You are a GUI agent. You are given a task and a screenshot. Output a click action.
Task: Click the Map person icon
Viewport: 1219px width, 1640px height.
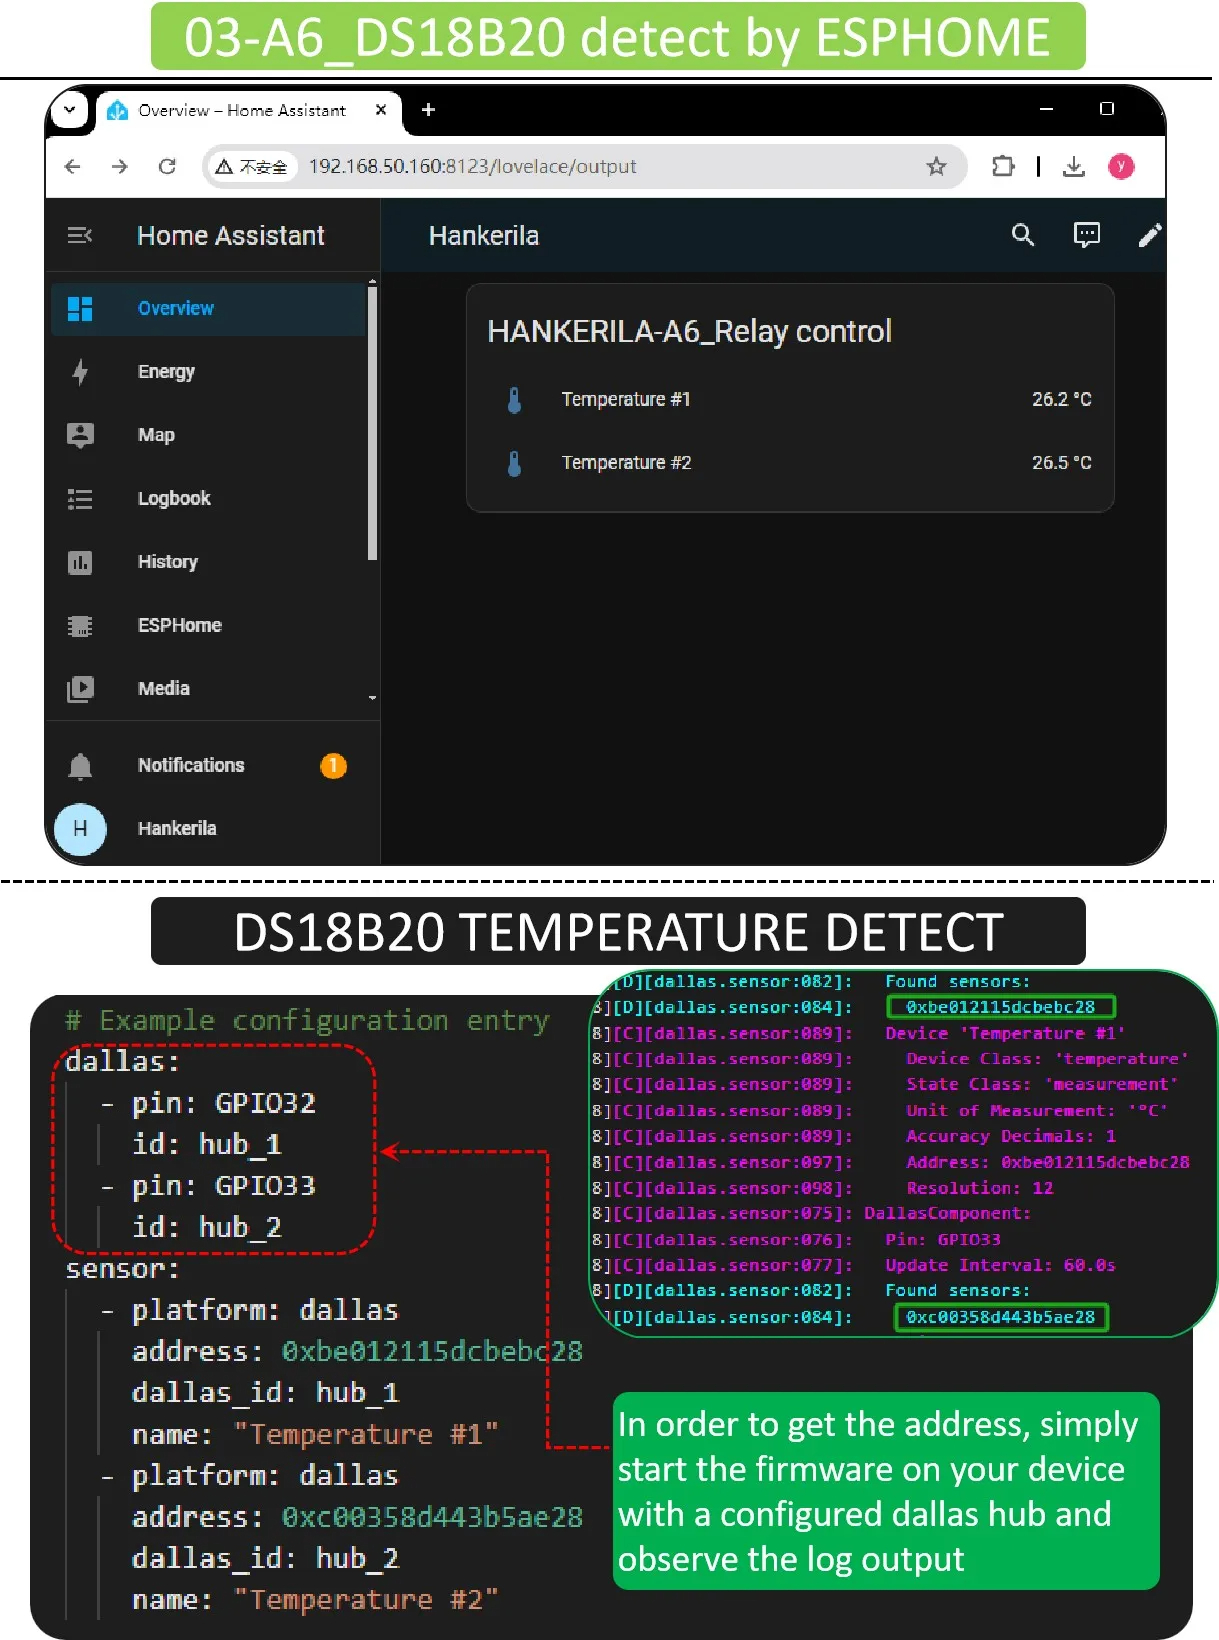[80, 435]
